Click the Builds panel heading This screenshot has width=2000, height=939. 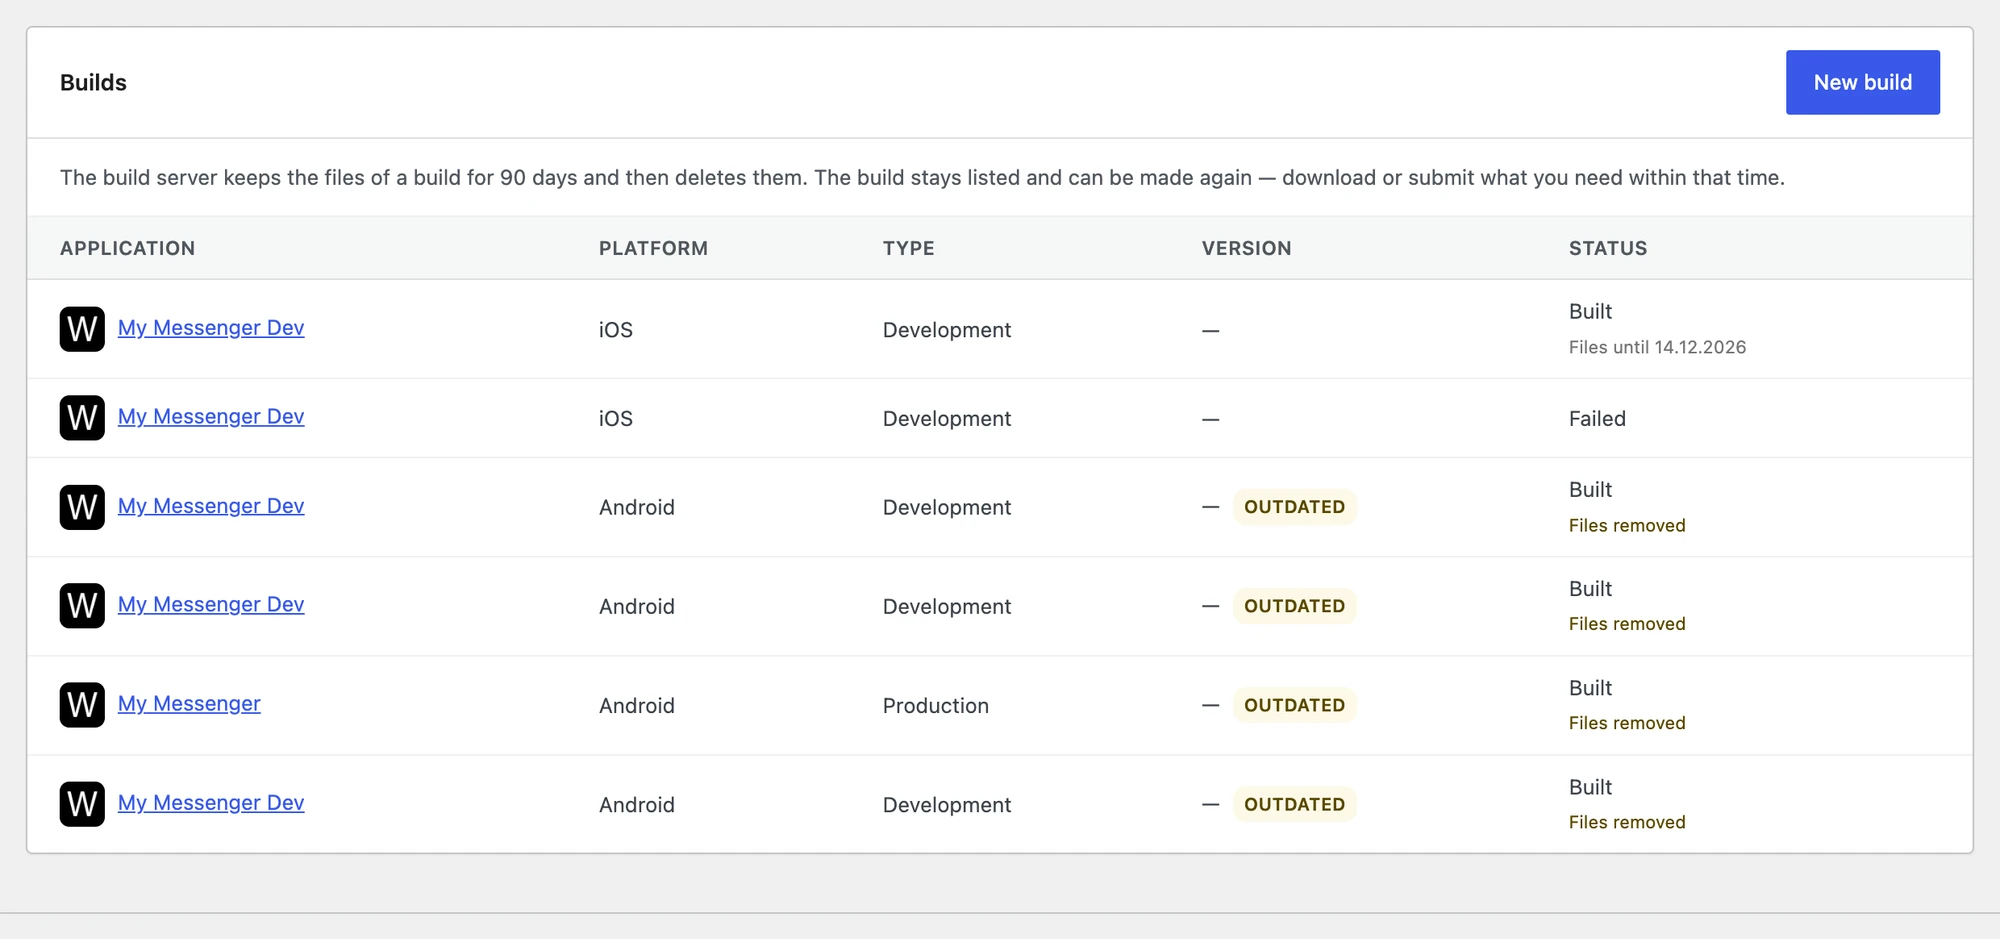[93, 82]
